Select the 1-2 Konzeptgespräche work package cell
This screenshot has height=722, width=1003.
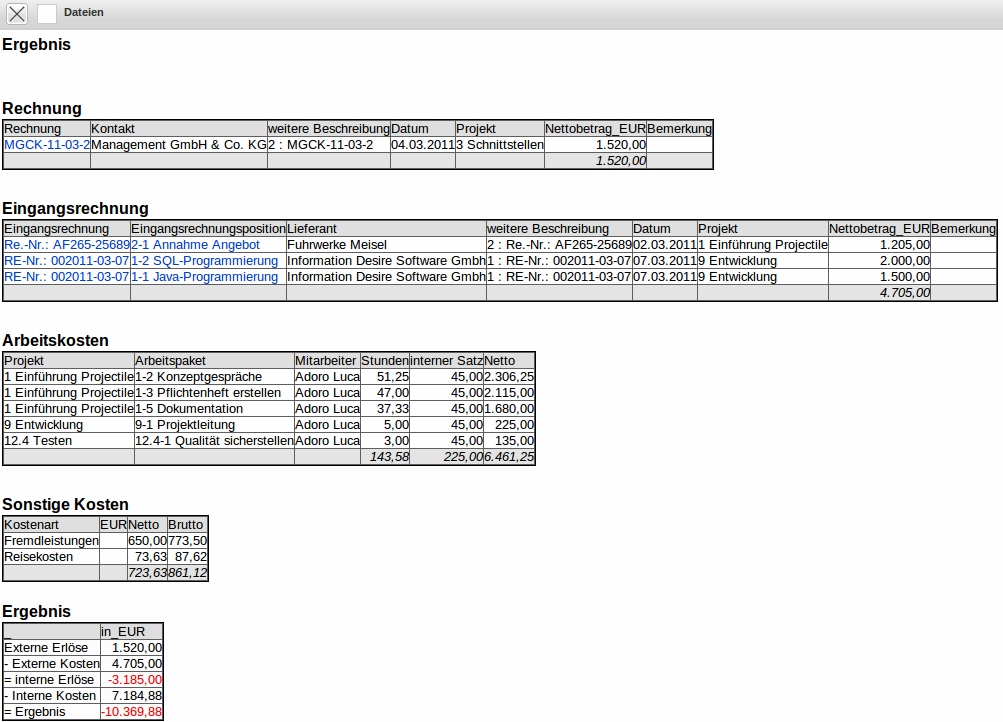coord(198,377)
